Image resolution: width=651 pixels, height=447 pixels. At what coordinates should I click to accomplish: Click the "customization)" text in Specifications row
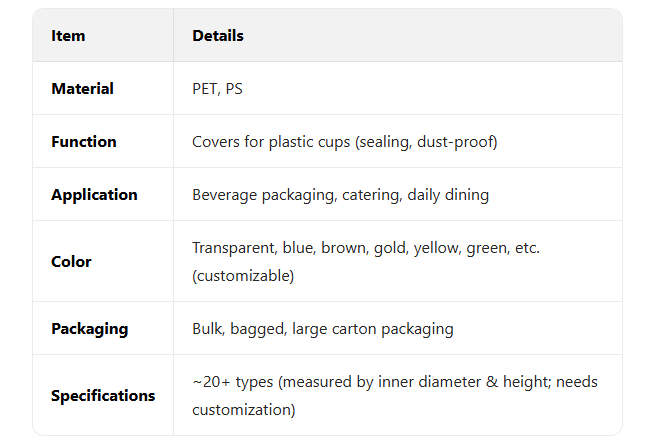point(243,410)
